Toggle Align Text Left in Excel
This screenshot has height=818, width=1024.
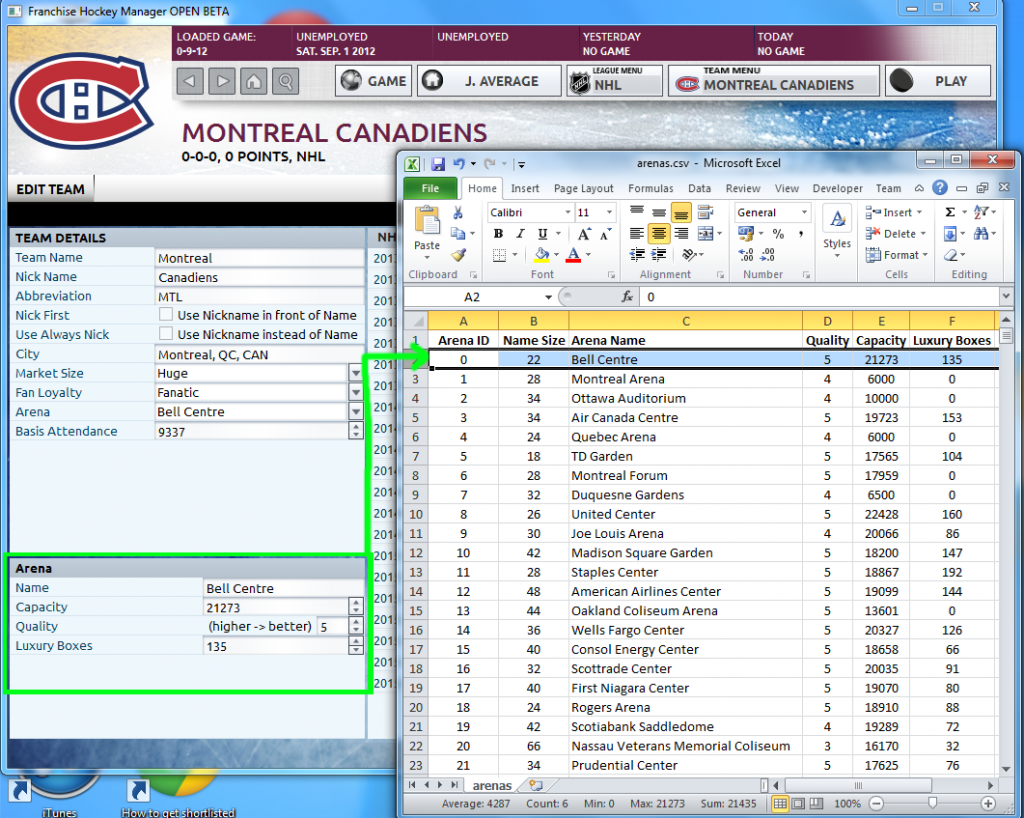tap(637, 234)
